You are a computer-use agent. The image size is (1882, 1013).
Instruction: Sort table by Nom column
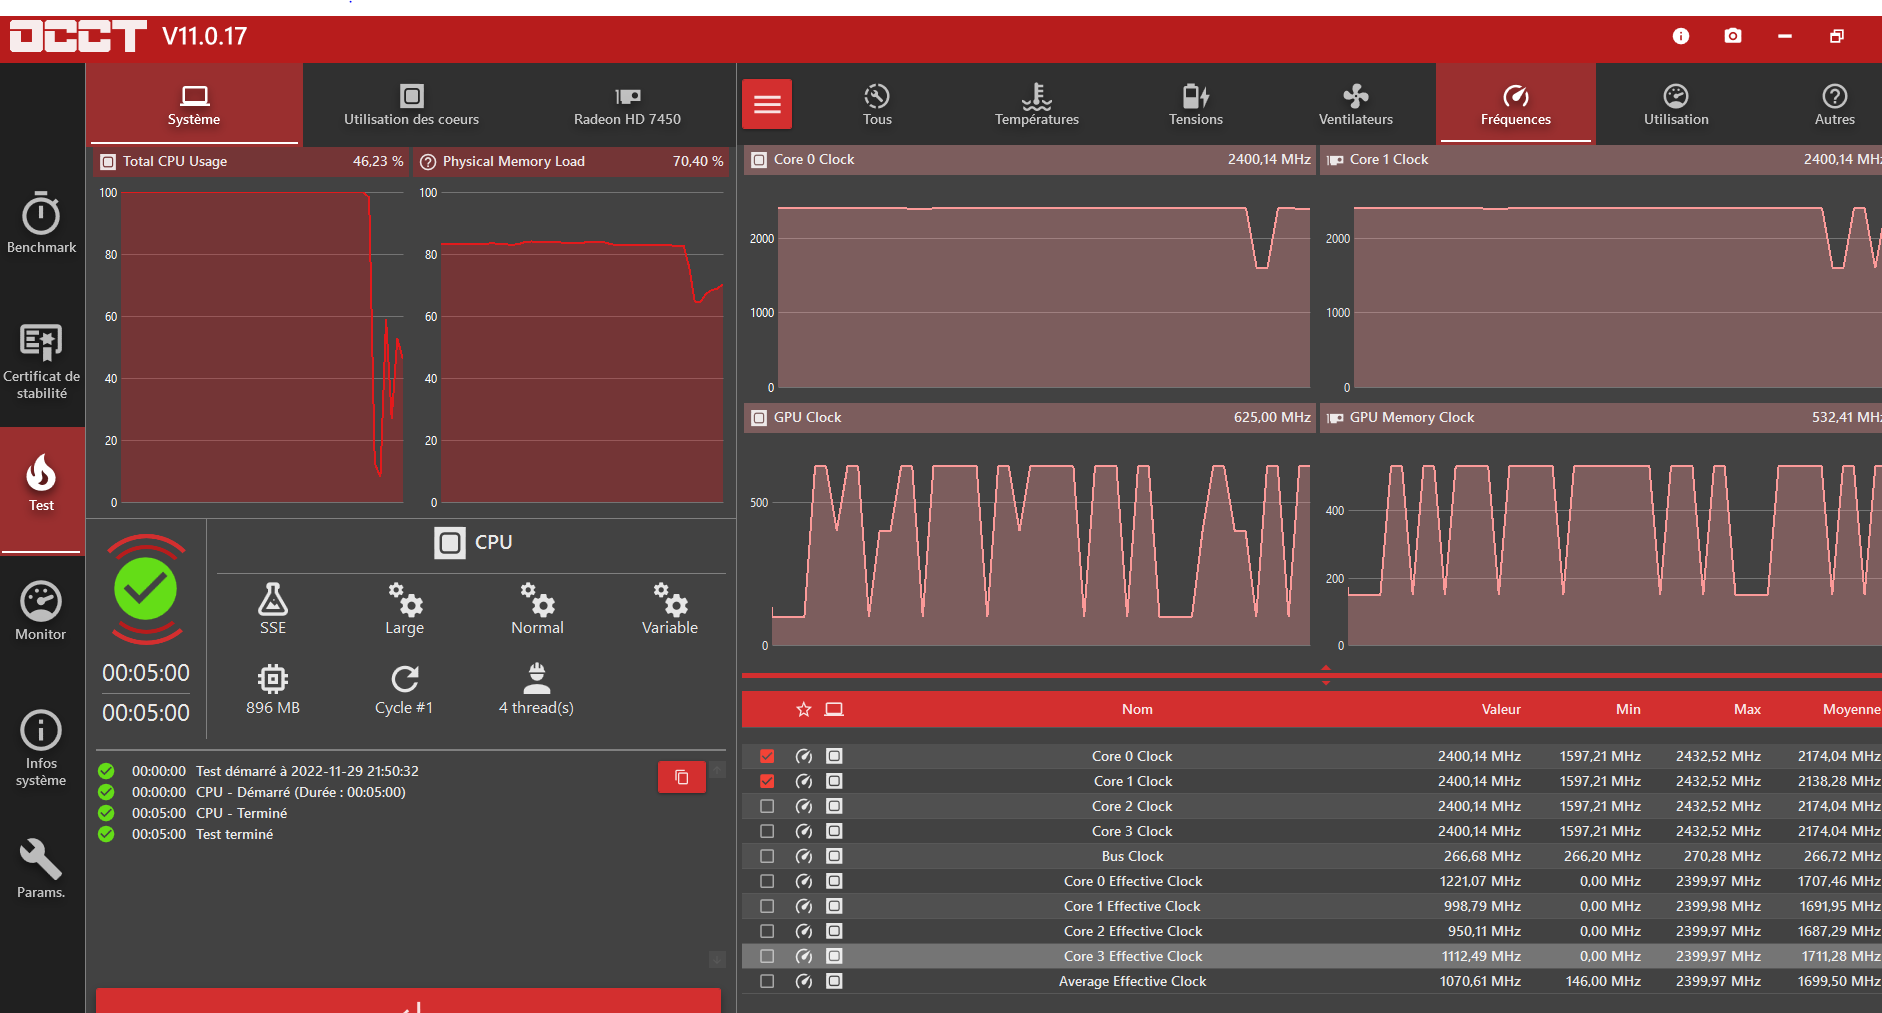[x=1137, y=709]
